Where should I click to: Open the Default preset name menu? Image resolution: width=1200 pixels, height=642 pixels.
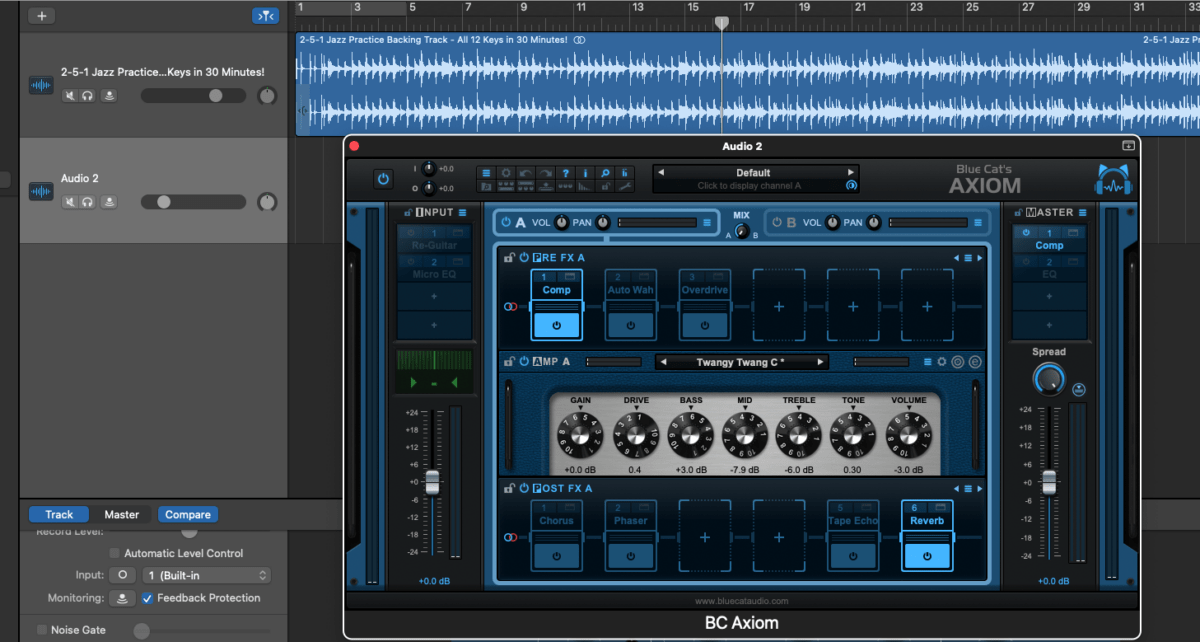pyautogui.click(x=753, y=172)
